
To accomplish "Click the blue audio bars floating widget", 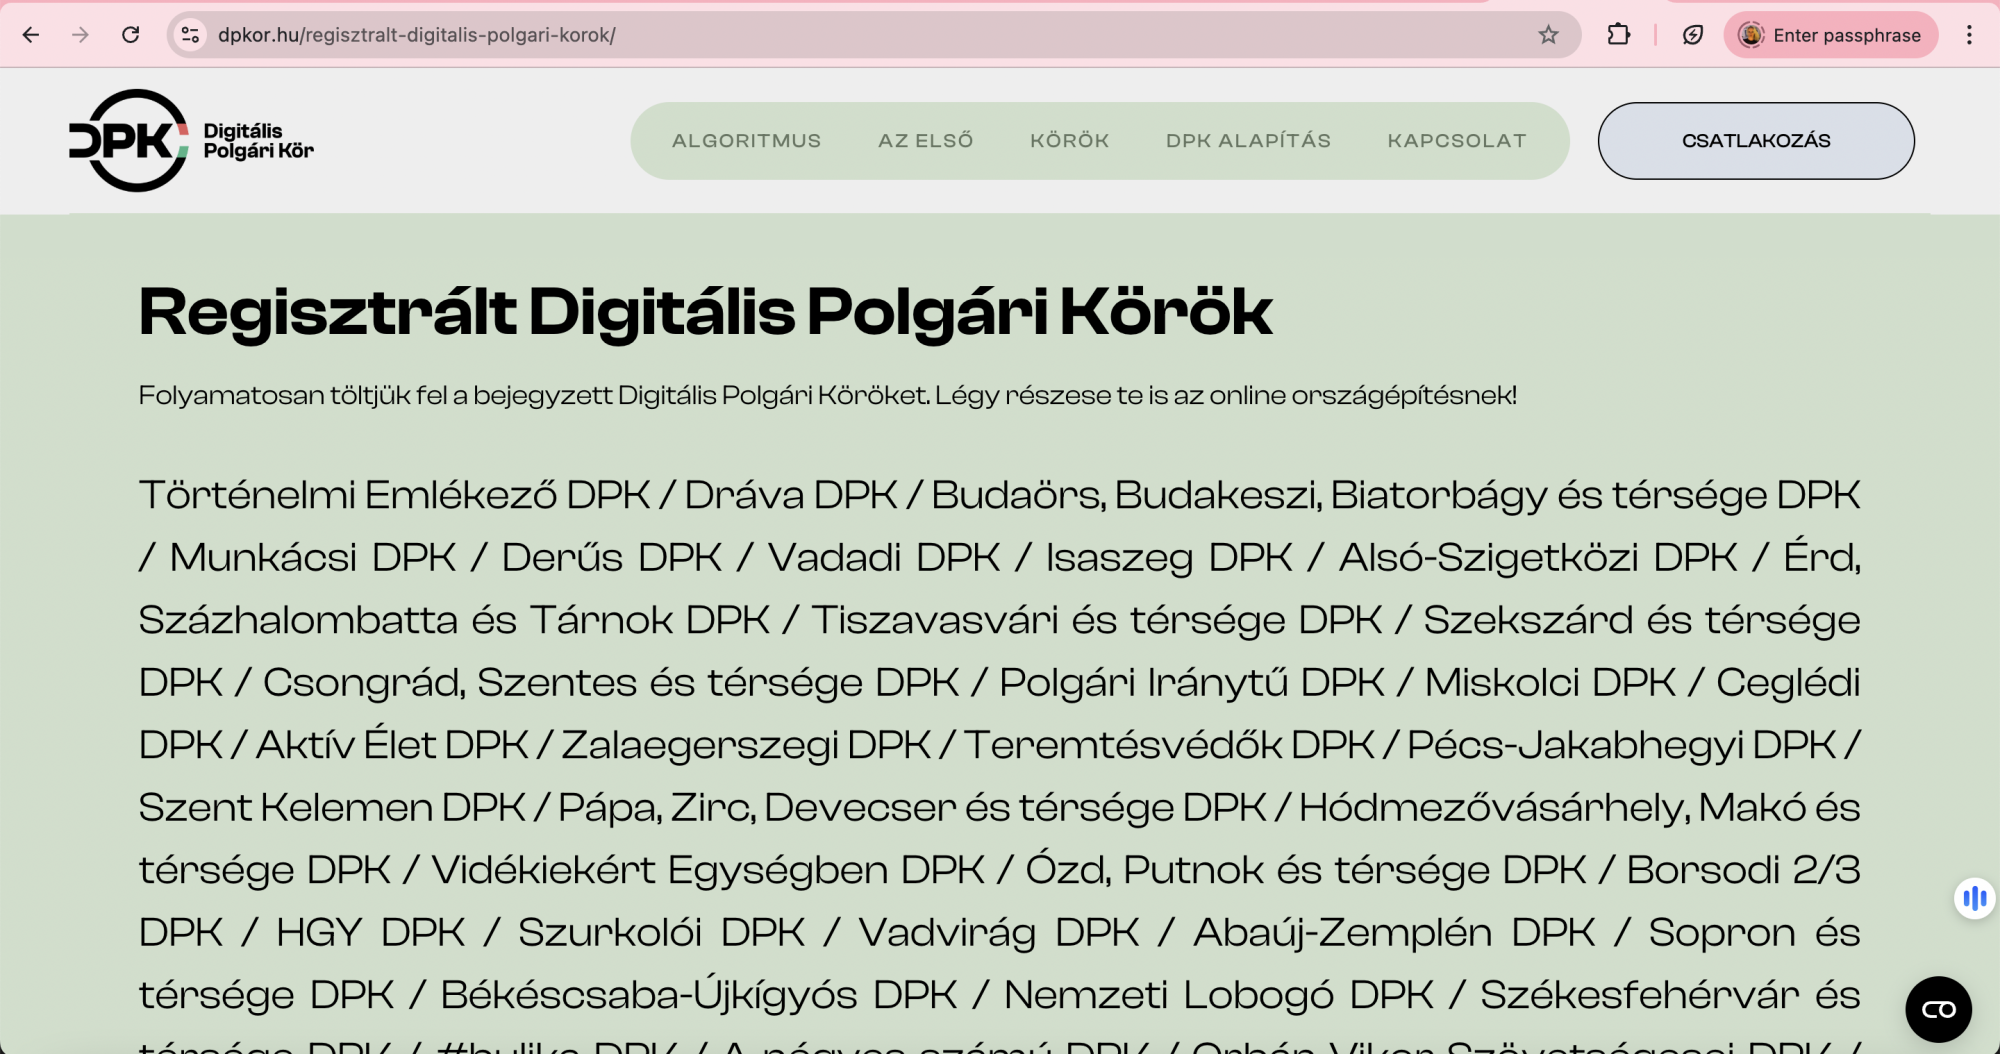I will pyautogui.click(x=1974, y=898).
